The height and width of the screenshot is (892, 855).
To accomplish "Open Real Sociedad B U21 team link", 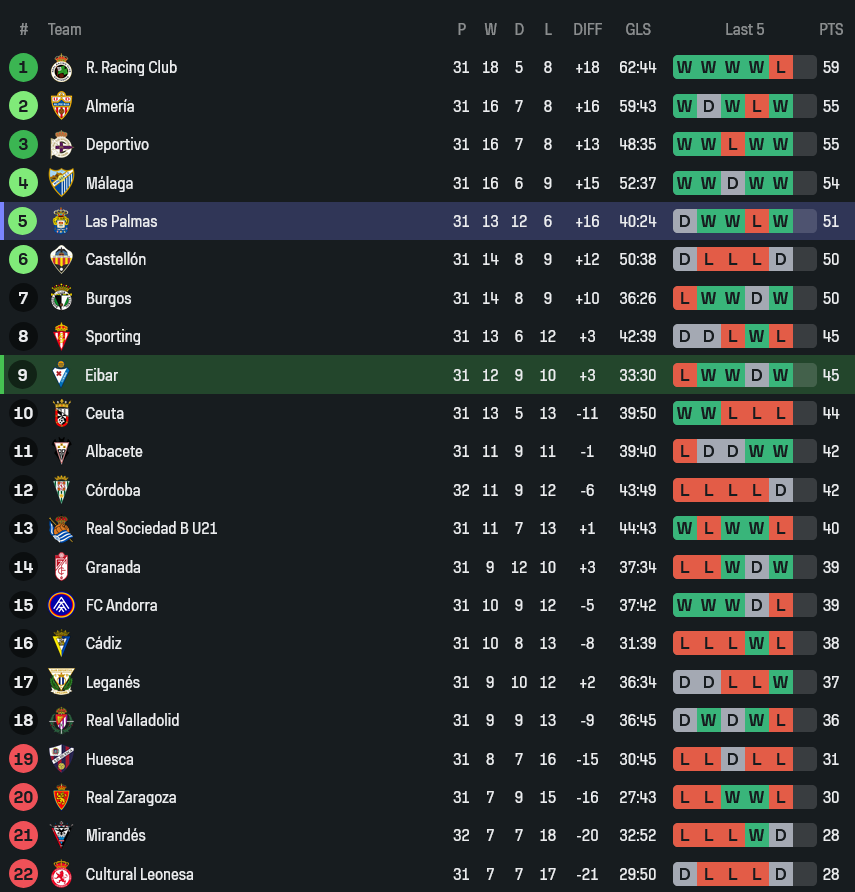I will [x=151, y=528].
